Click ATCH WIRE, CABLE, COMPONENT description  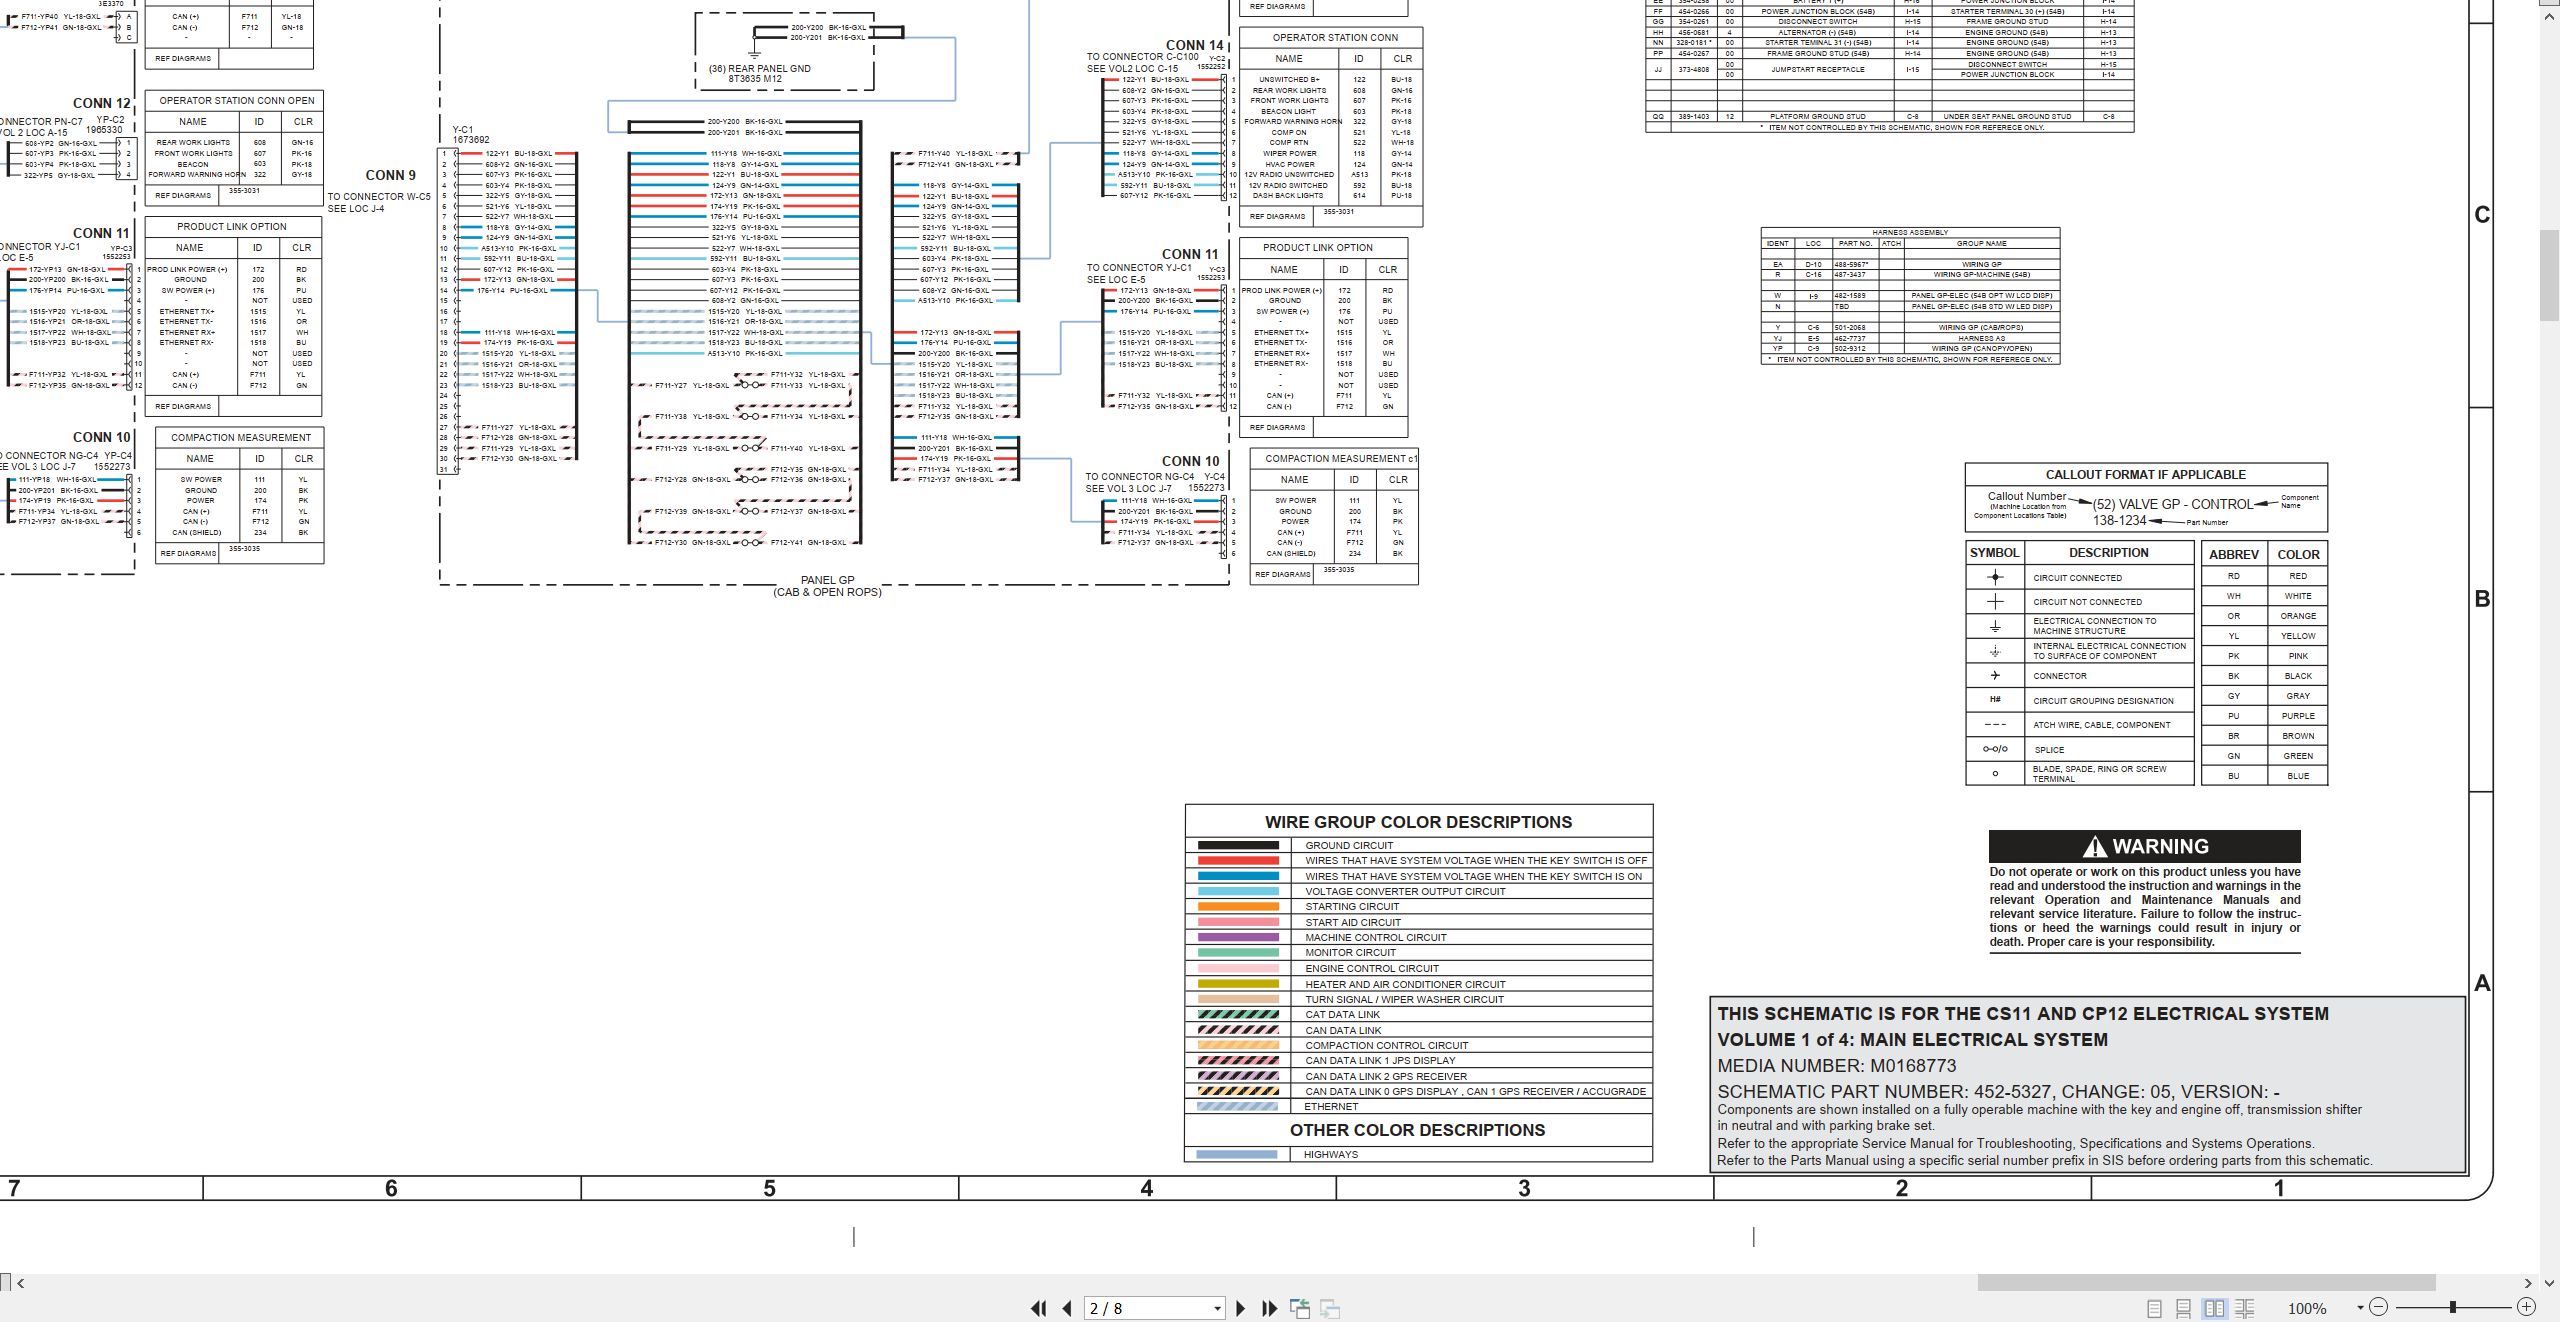[x=2101, y=725]
